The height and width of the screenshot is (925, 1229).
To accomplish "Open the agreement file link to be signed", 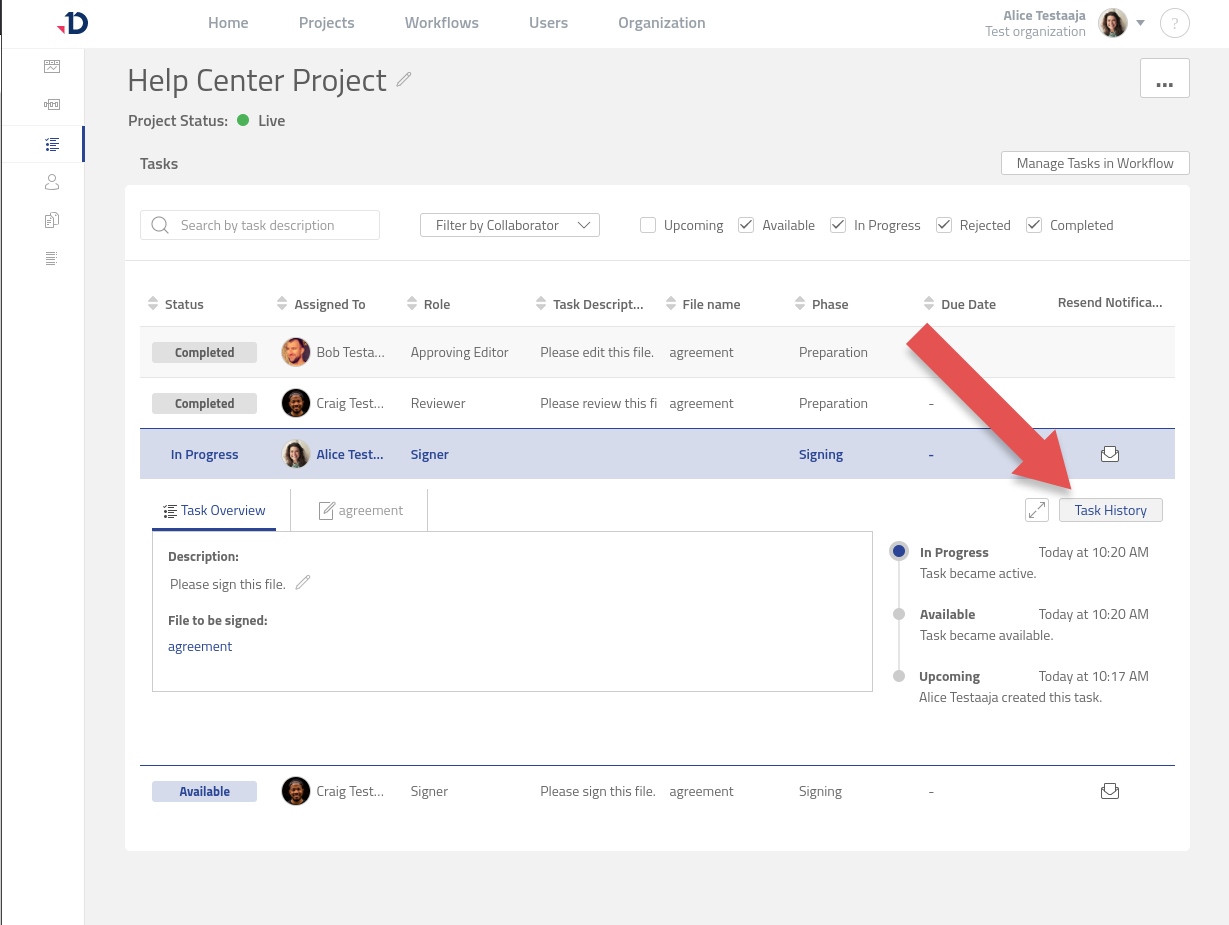I will click(x=200, y=646).
